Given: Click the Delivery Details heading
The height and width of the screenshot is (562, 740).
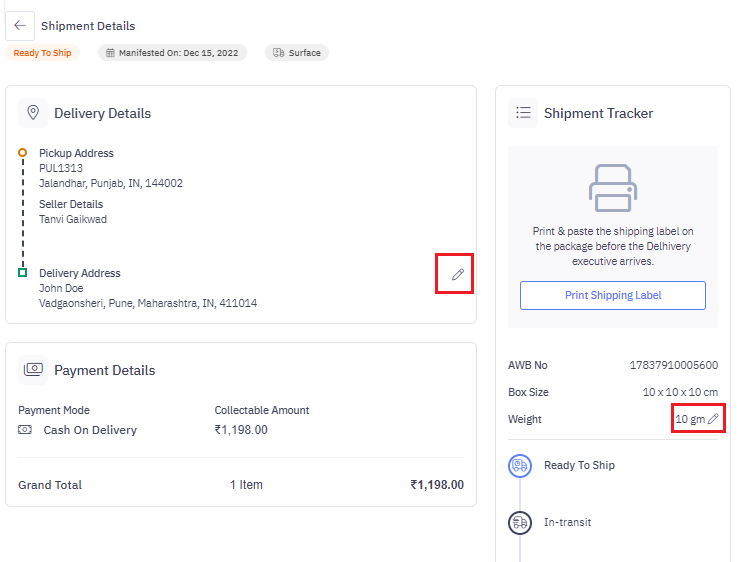Looking at the screenshot, I should 102,113.
